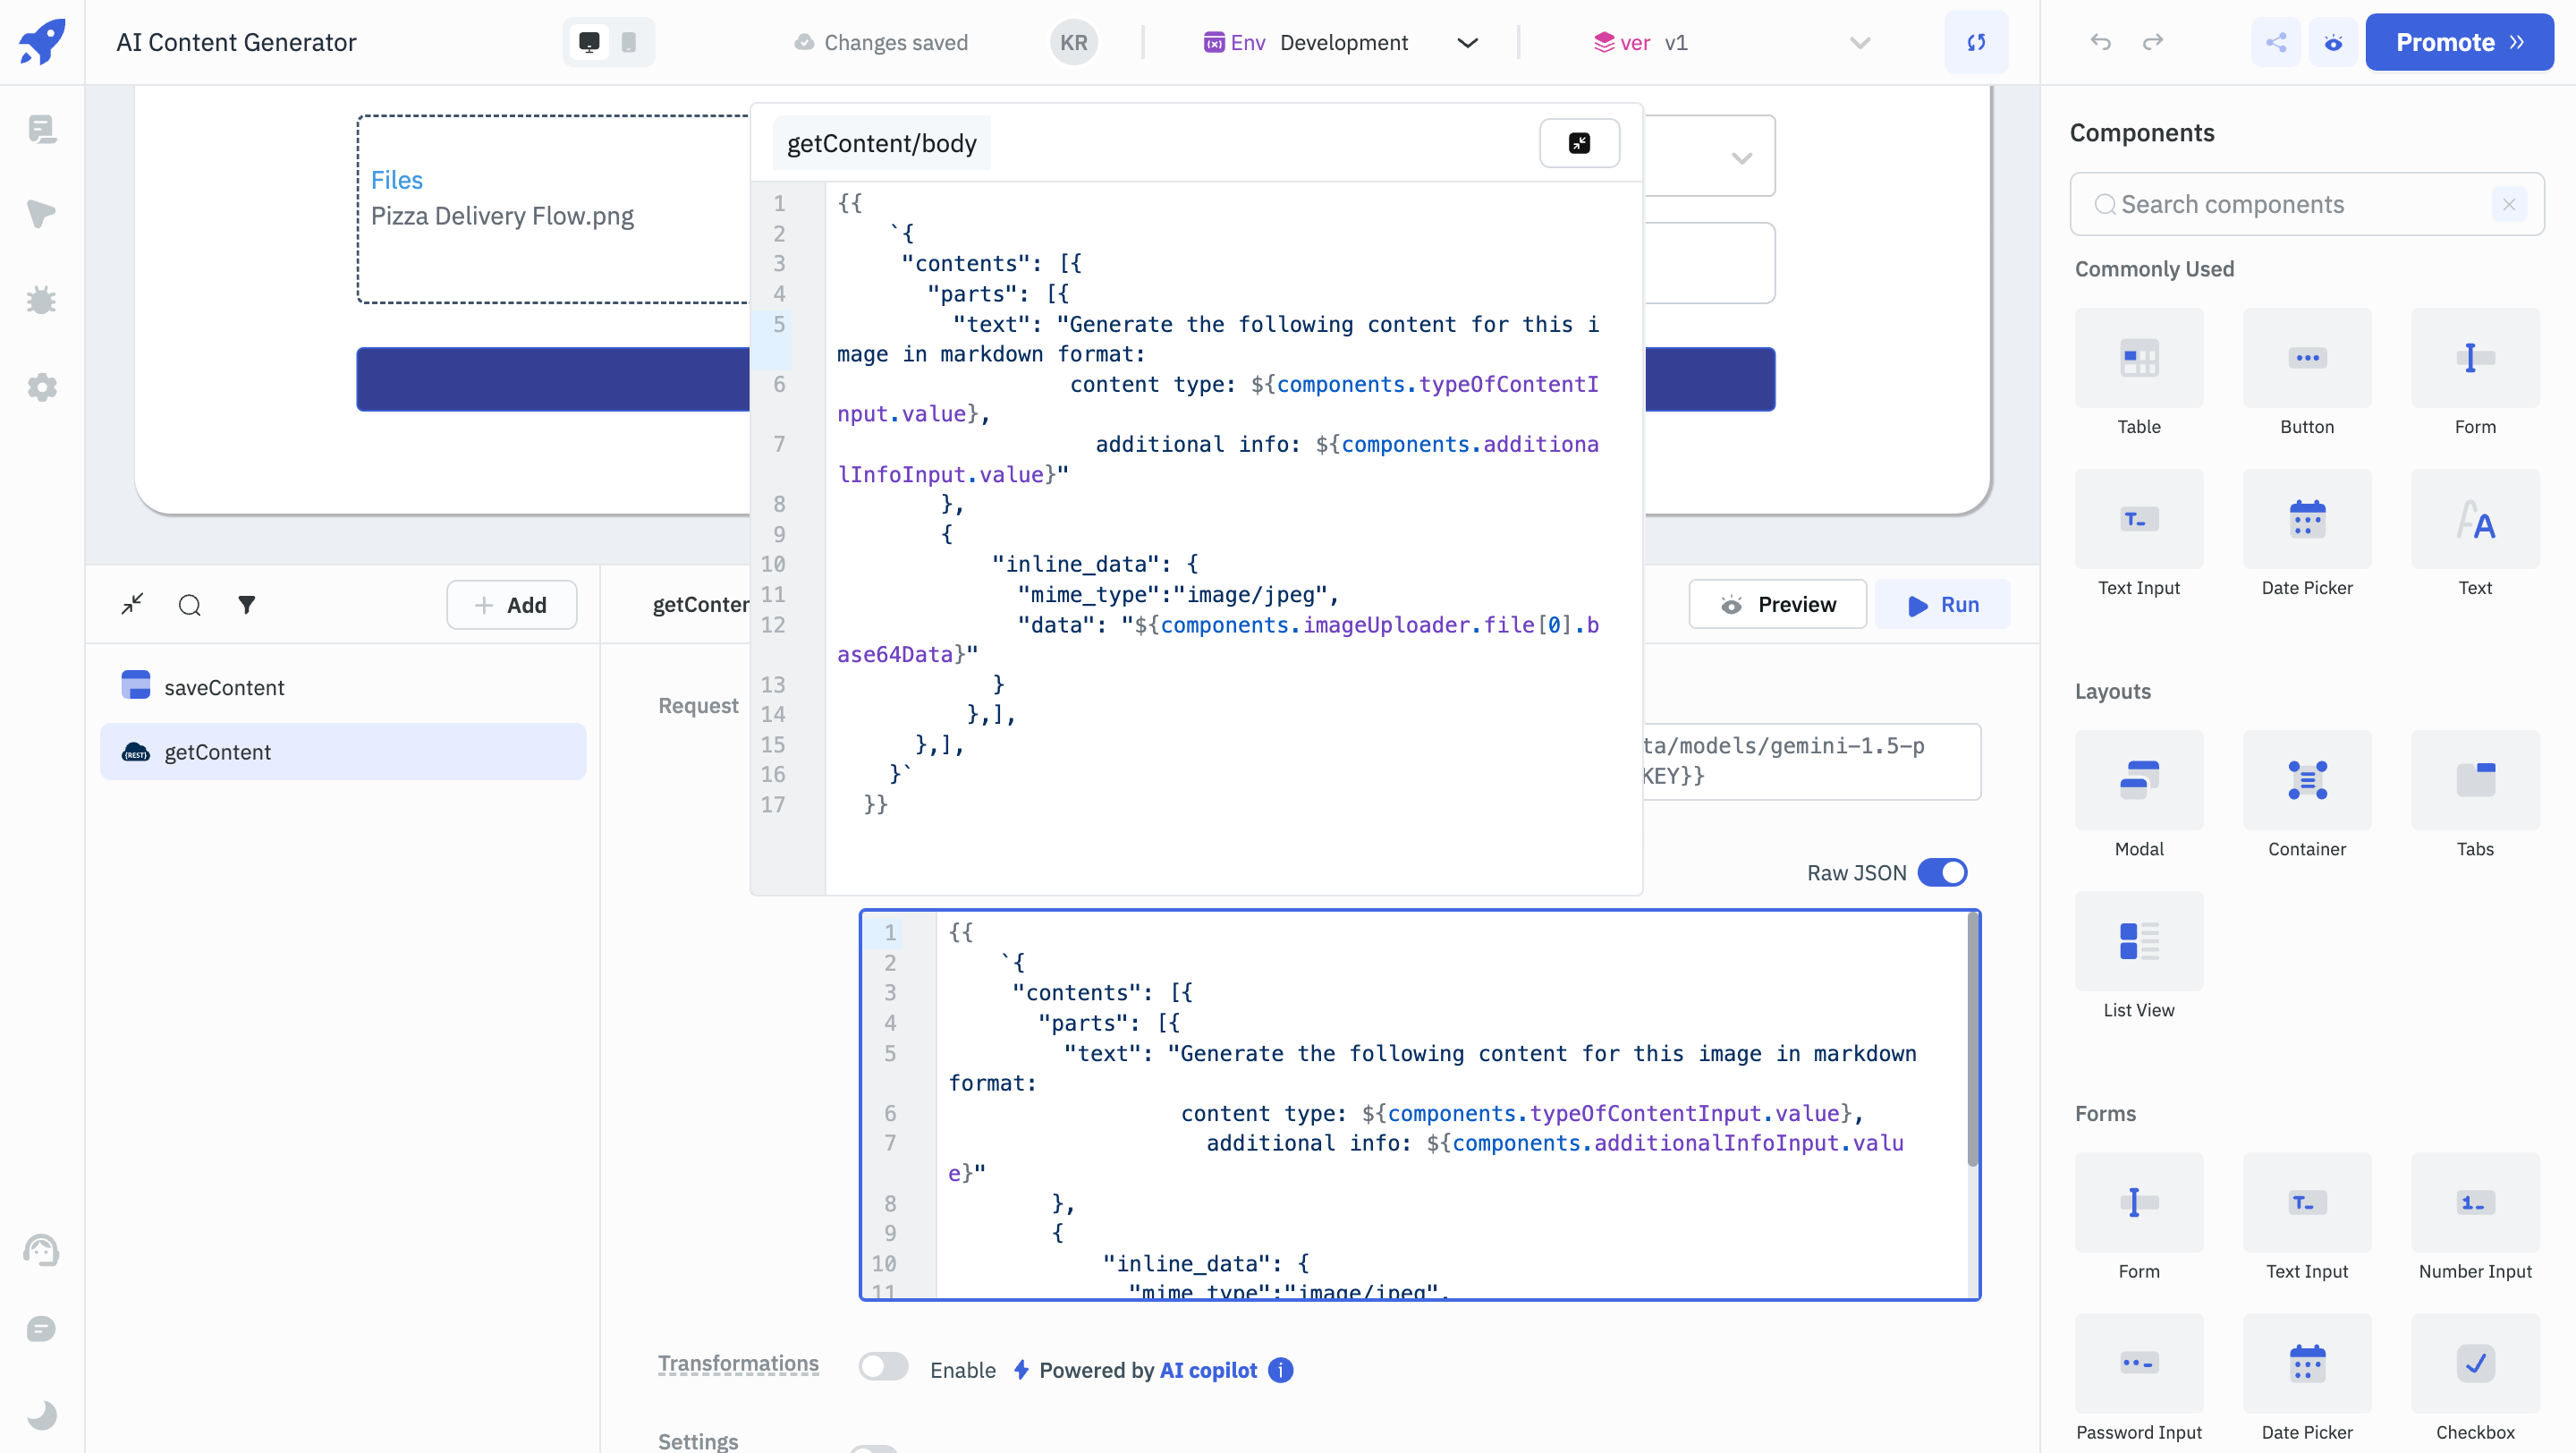Open the debugger bug icon in the sidebar

point(41,300)
